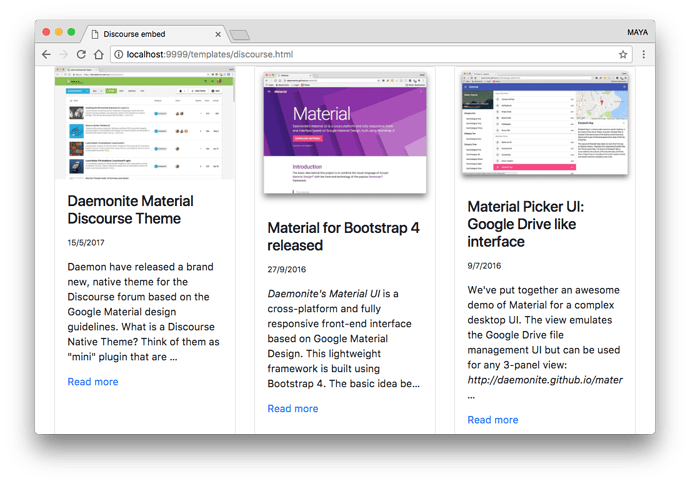View site information icon beside localhost URL

[118, 54]
